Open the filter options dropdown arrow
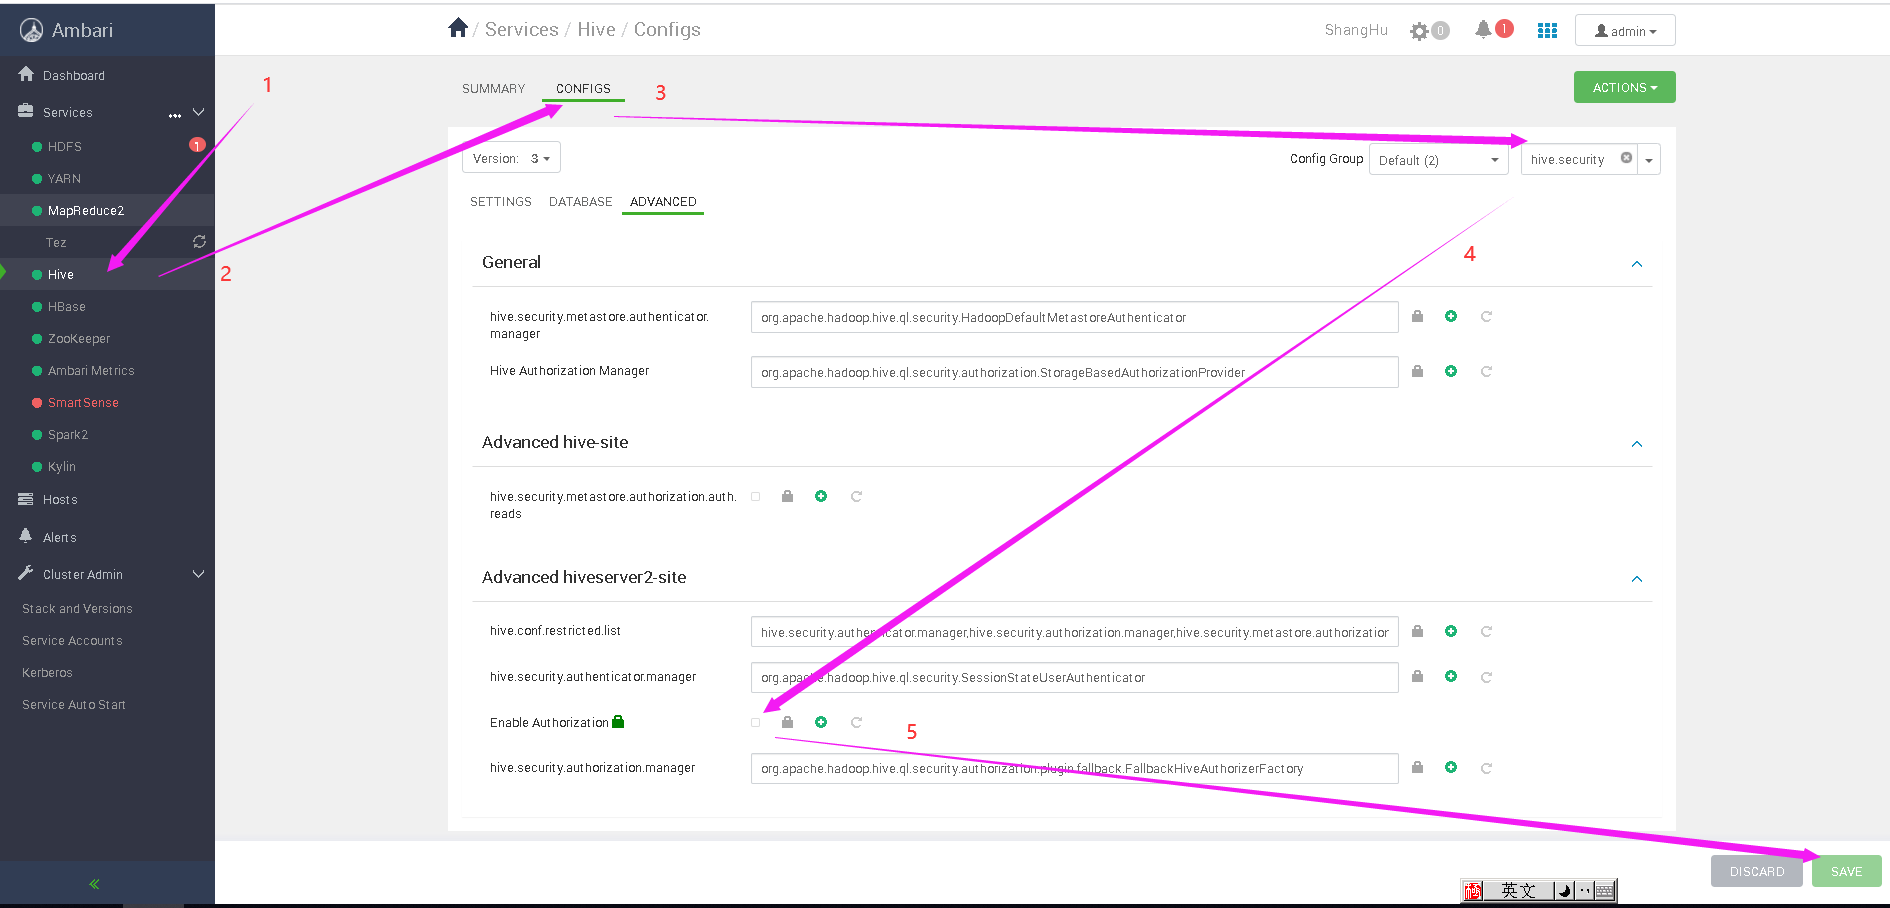Viewport: 1890px width, 908px height. 1649,160
